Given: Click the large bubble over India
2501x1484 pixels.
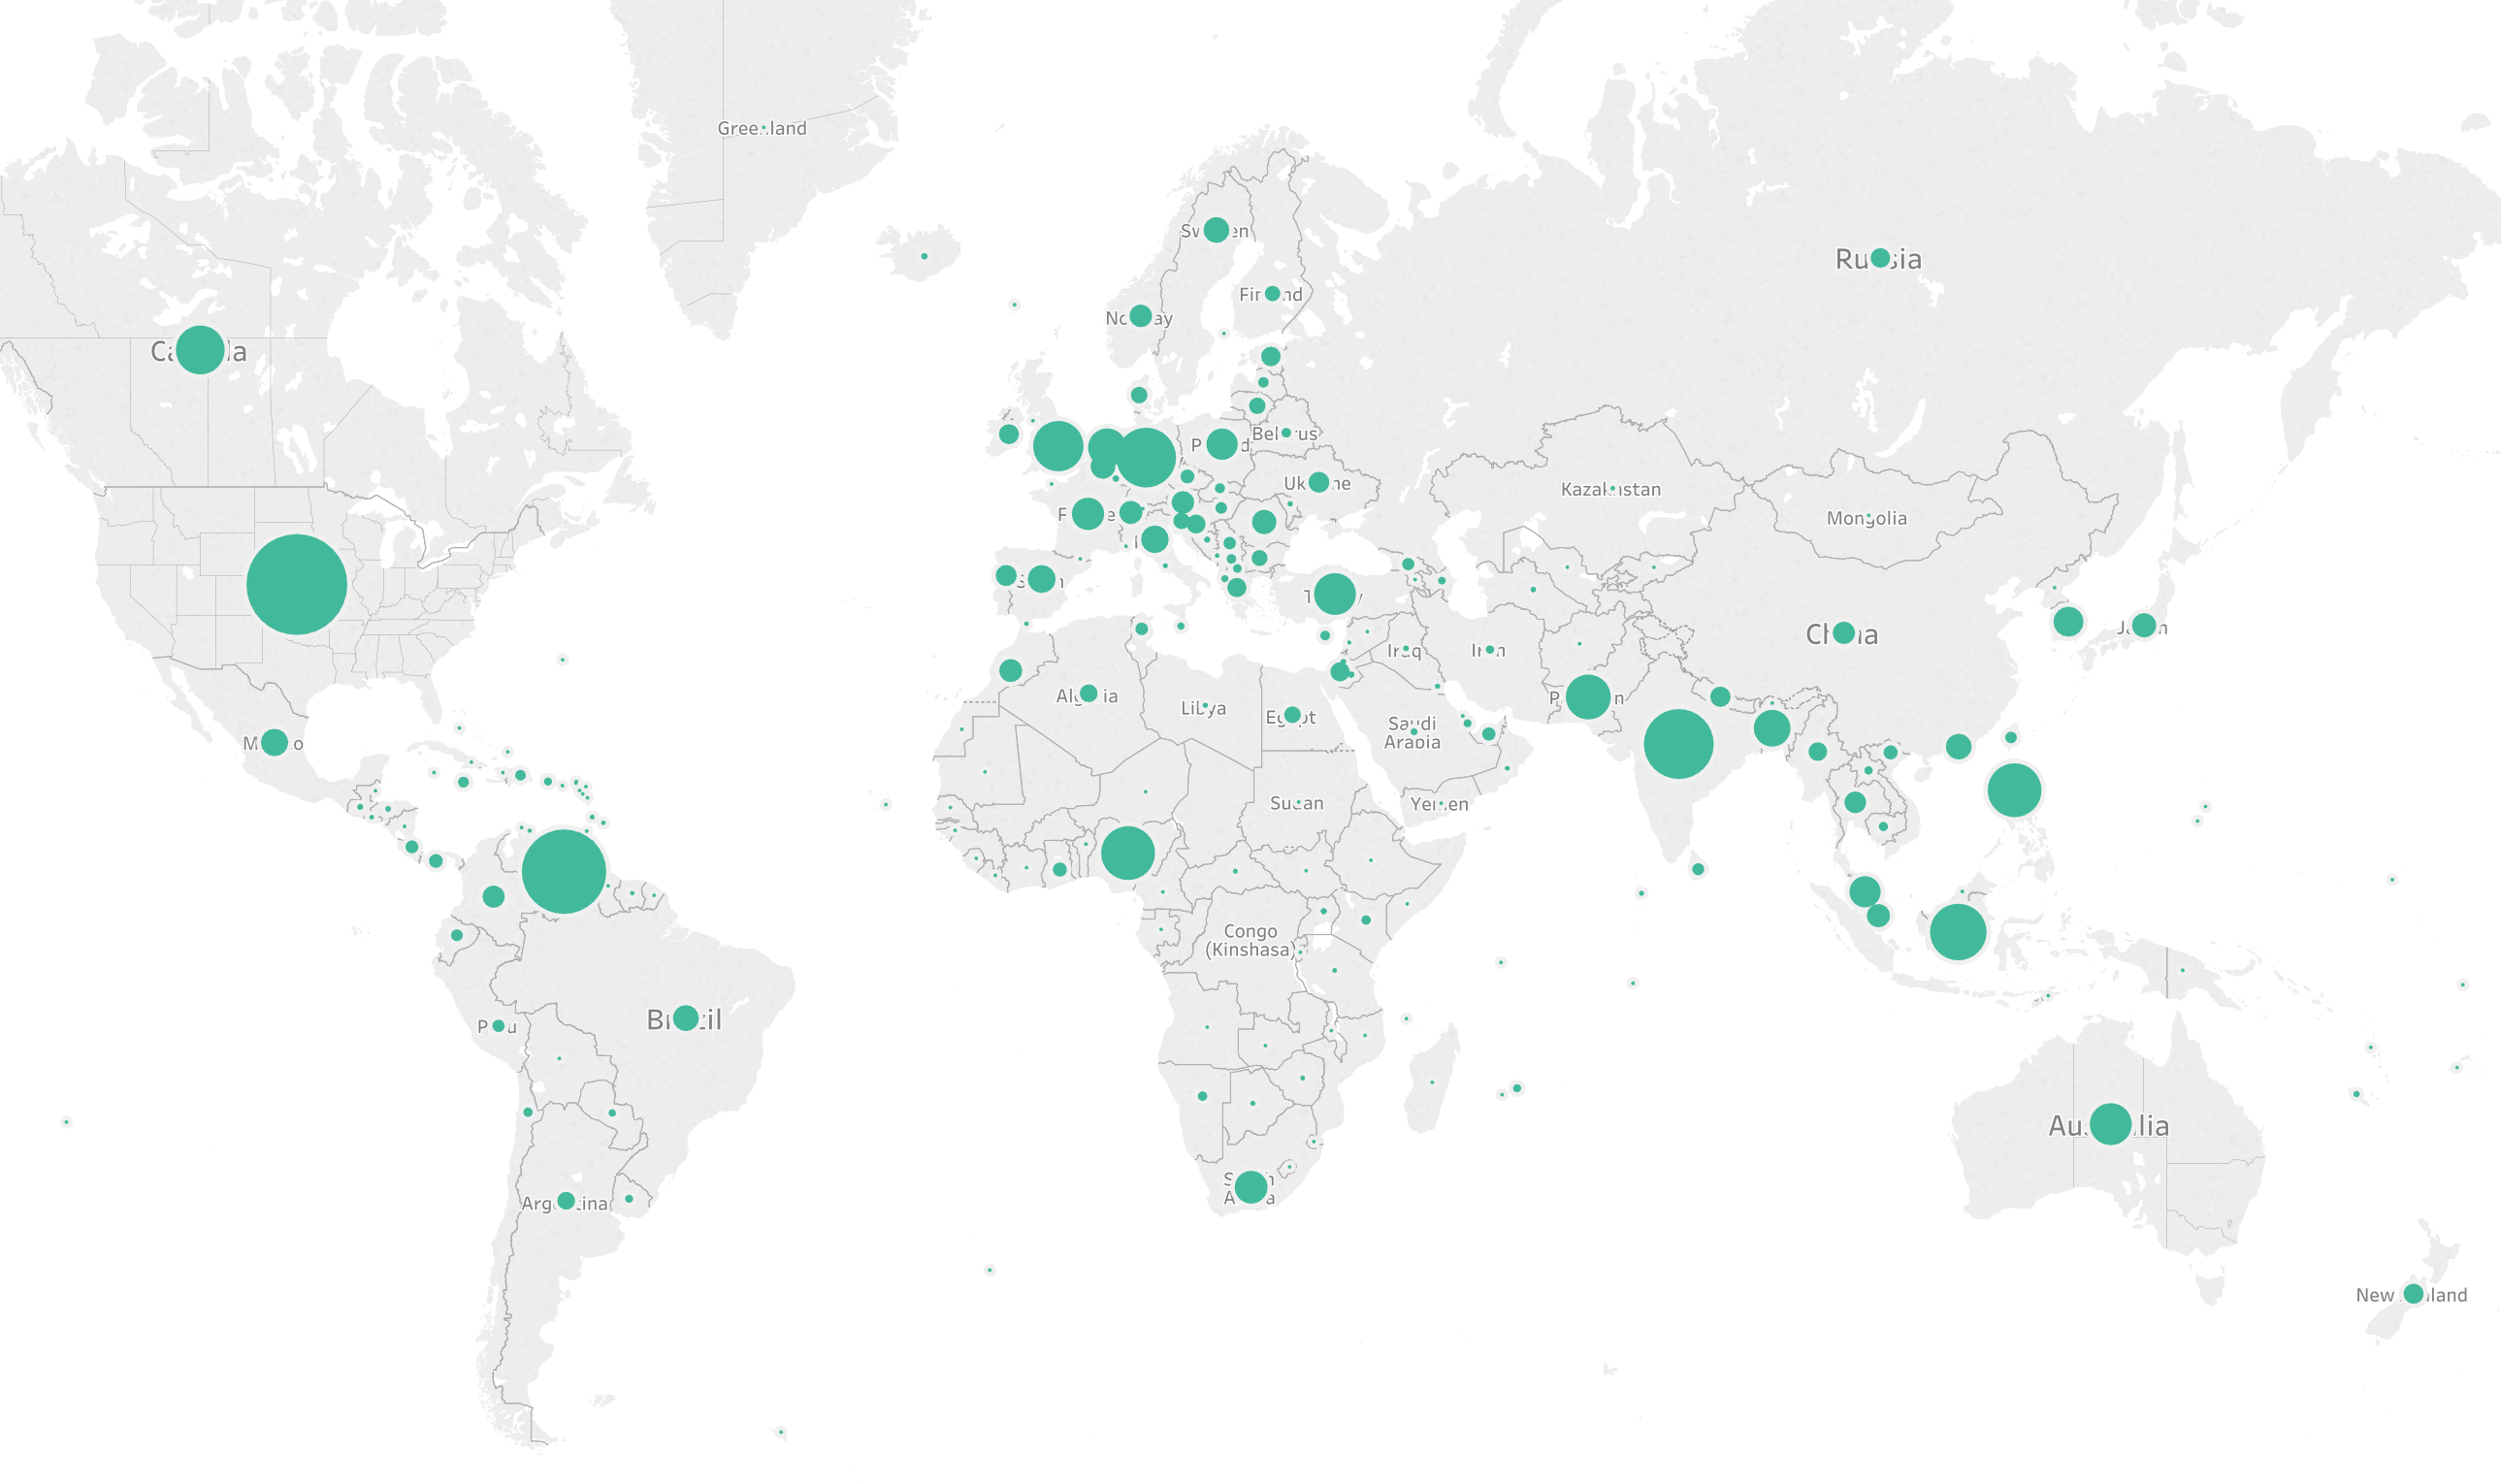Looking at the screenshot, I should click(1678, 744).
